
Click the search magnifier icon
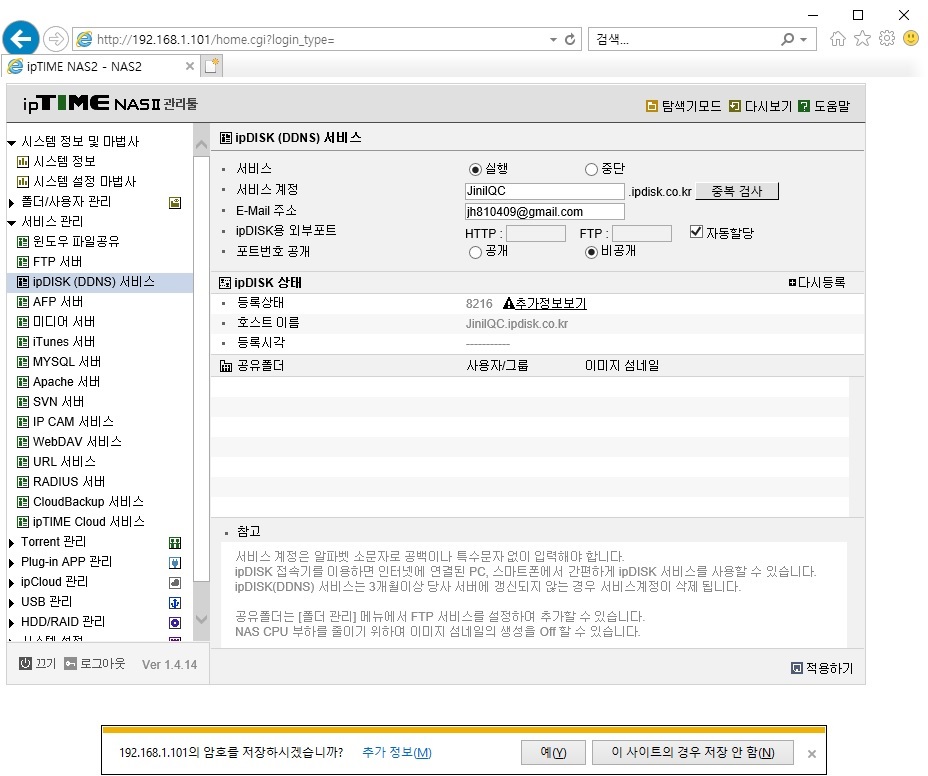pyautogui.click(x=787, y=39)
